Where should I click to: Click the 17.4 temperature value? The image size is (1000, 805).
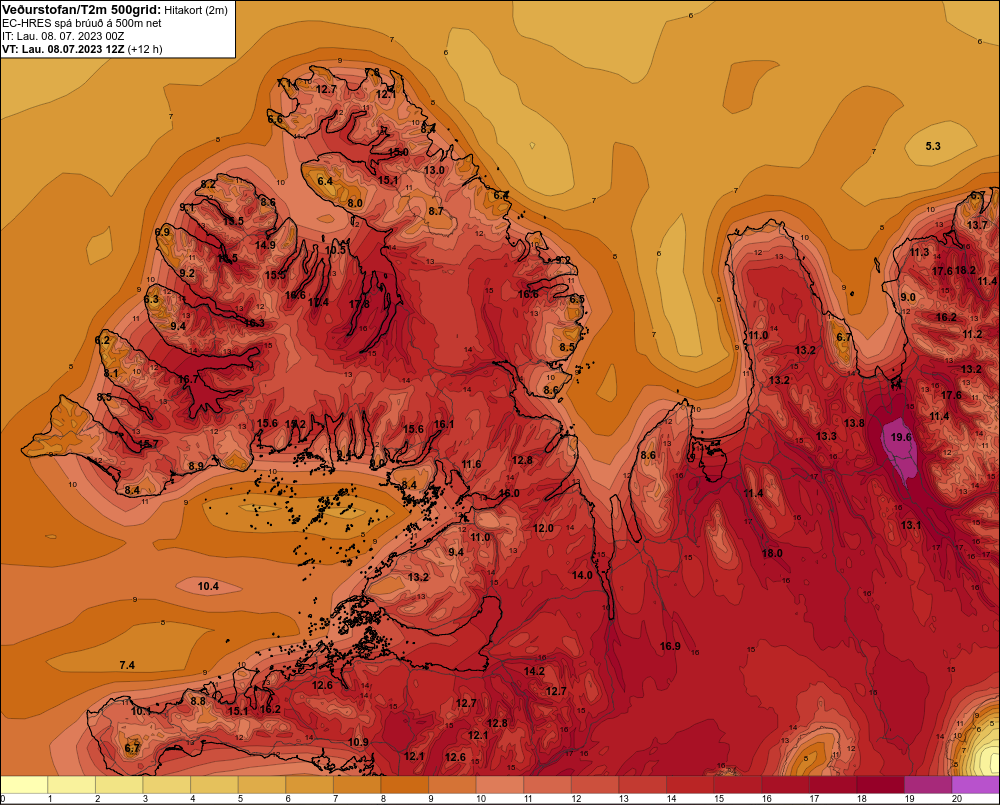click(x=318, y=302)
